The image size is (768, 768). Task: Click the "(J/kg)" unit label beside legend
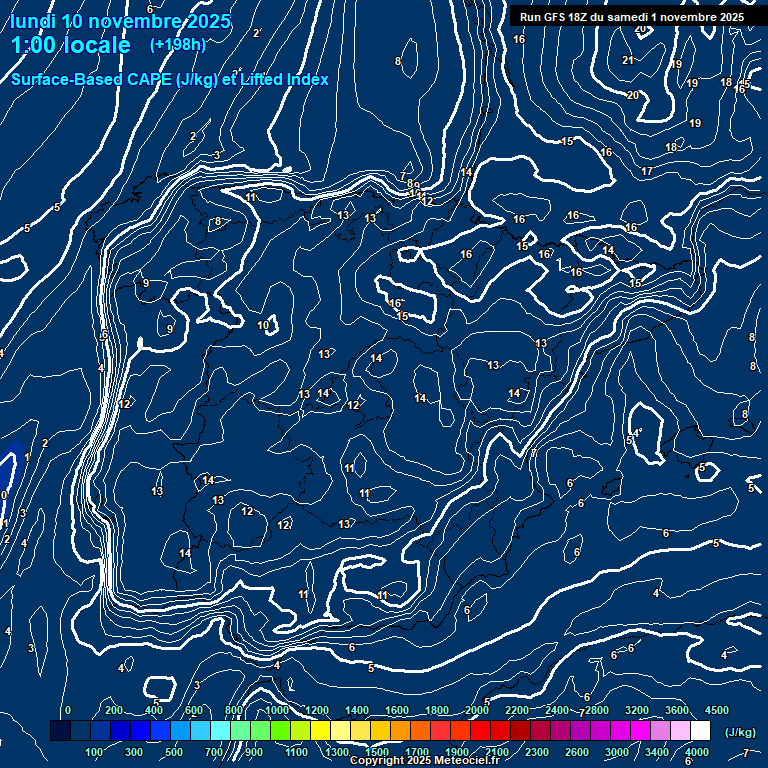click(739, 732)
